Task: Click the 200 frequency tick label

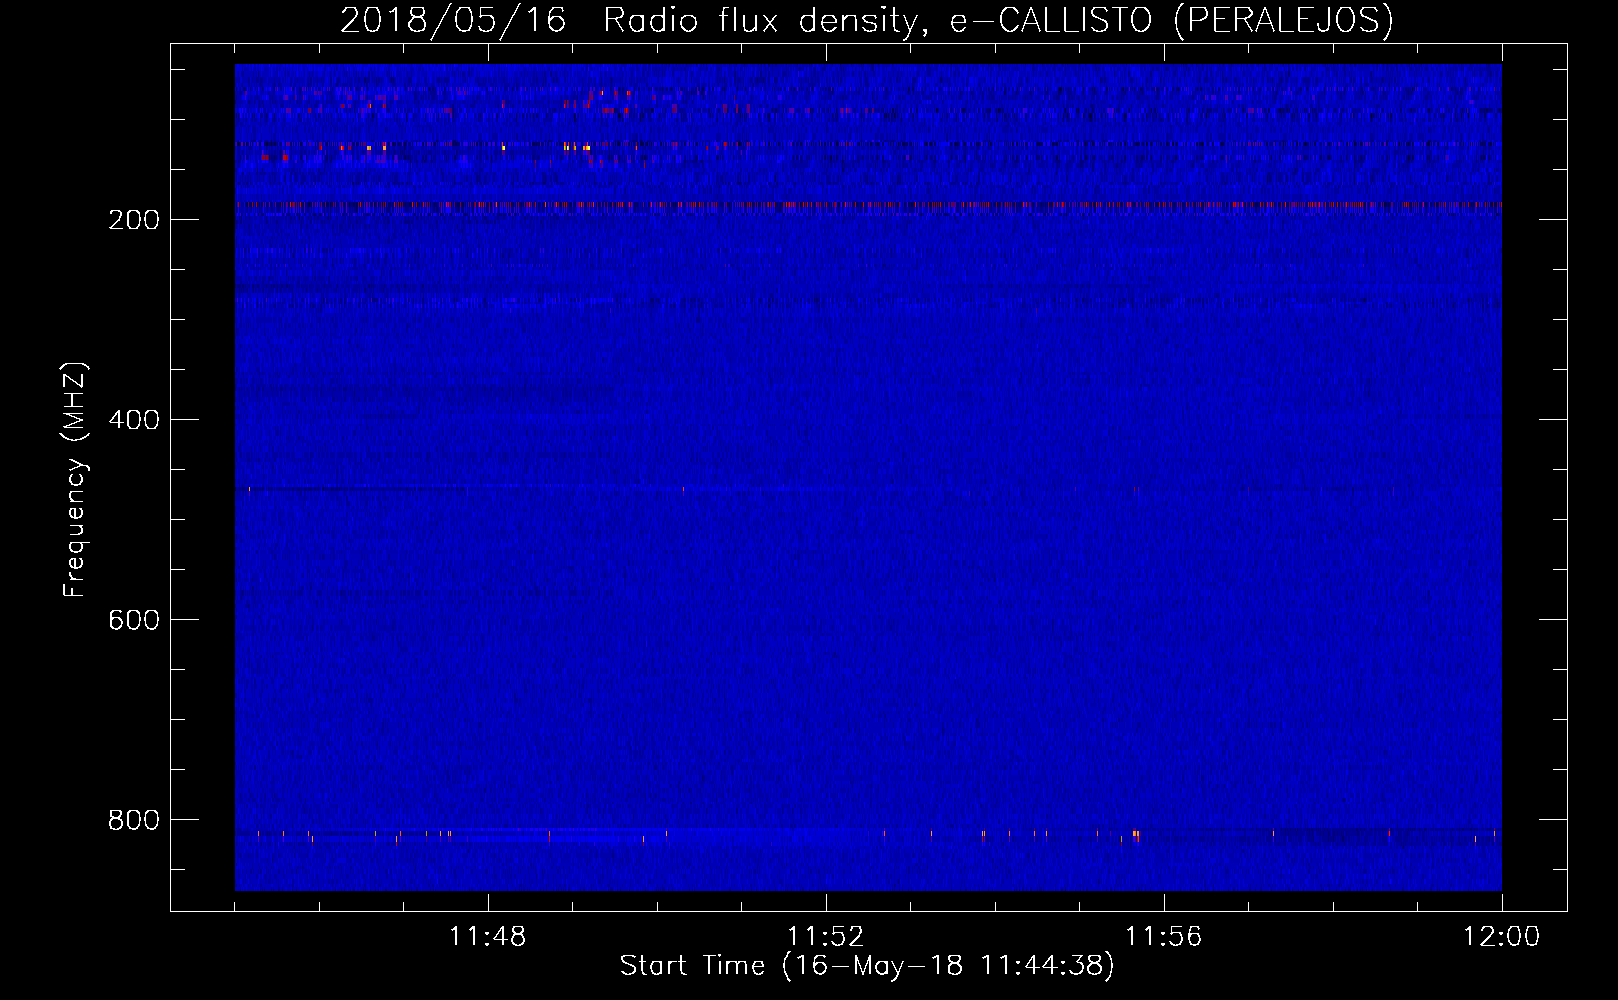Action: 133,220
